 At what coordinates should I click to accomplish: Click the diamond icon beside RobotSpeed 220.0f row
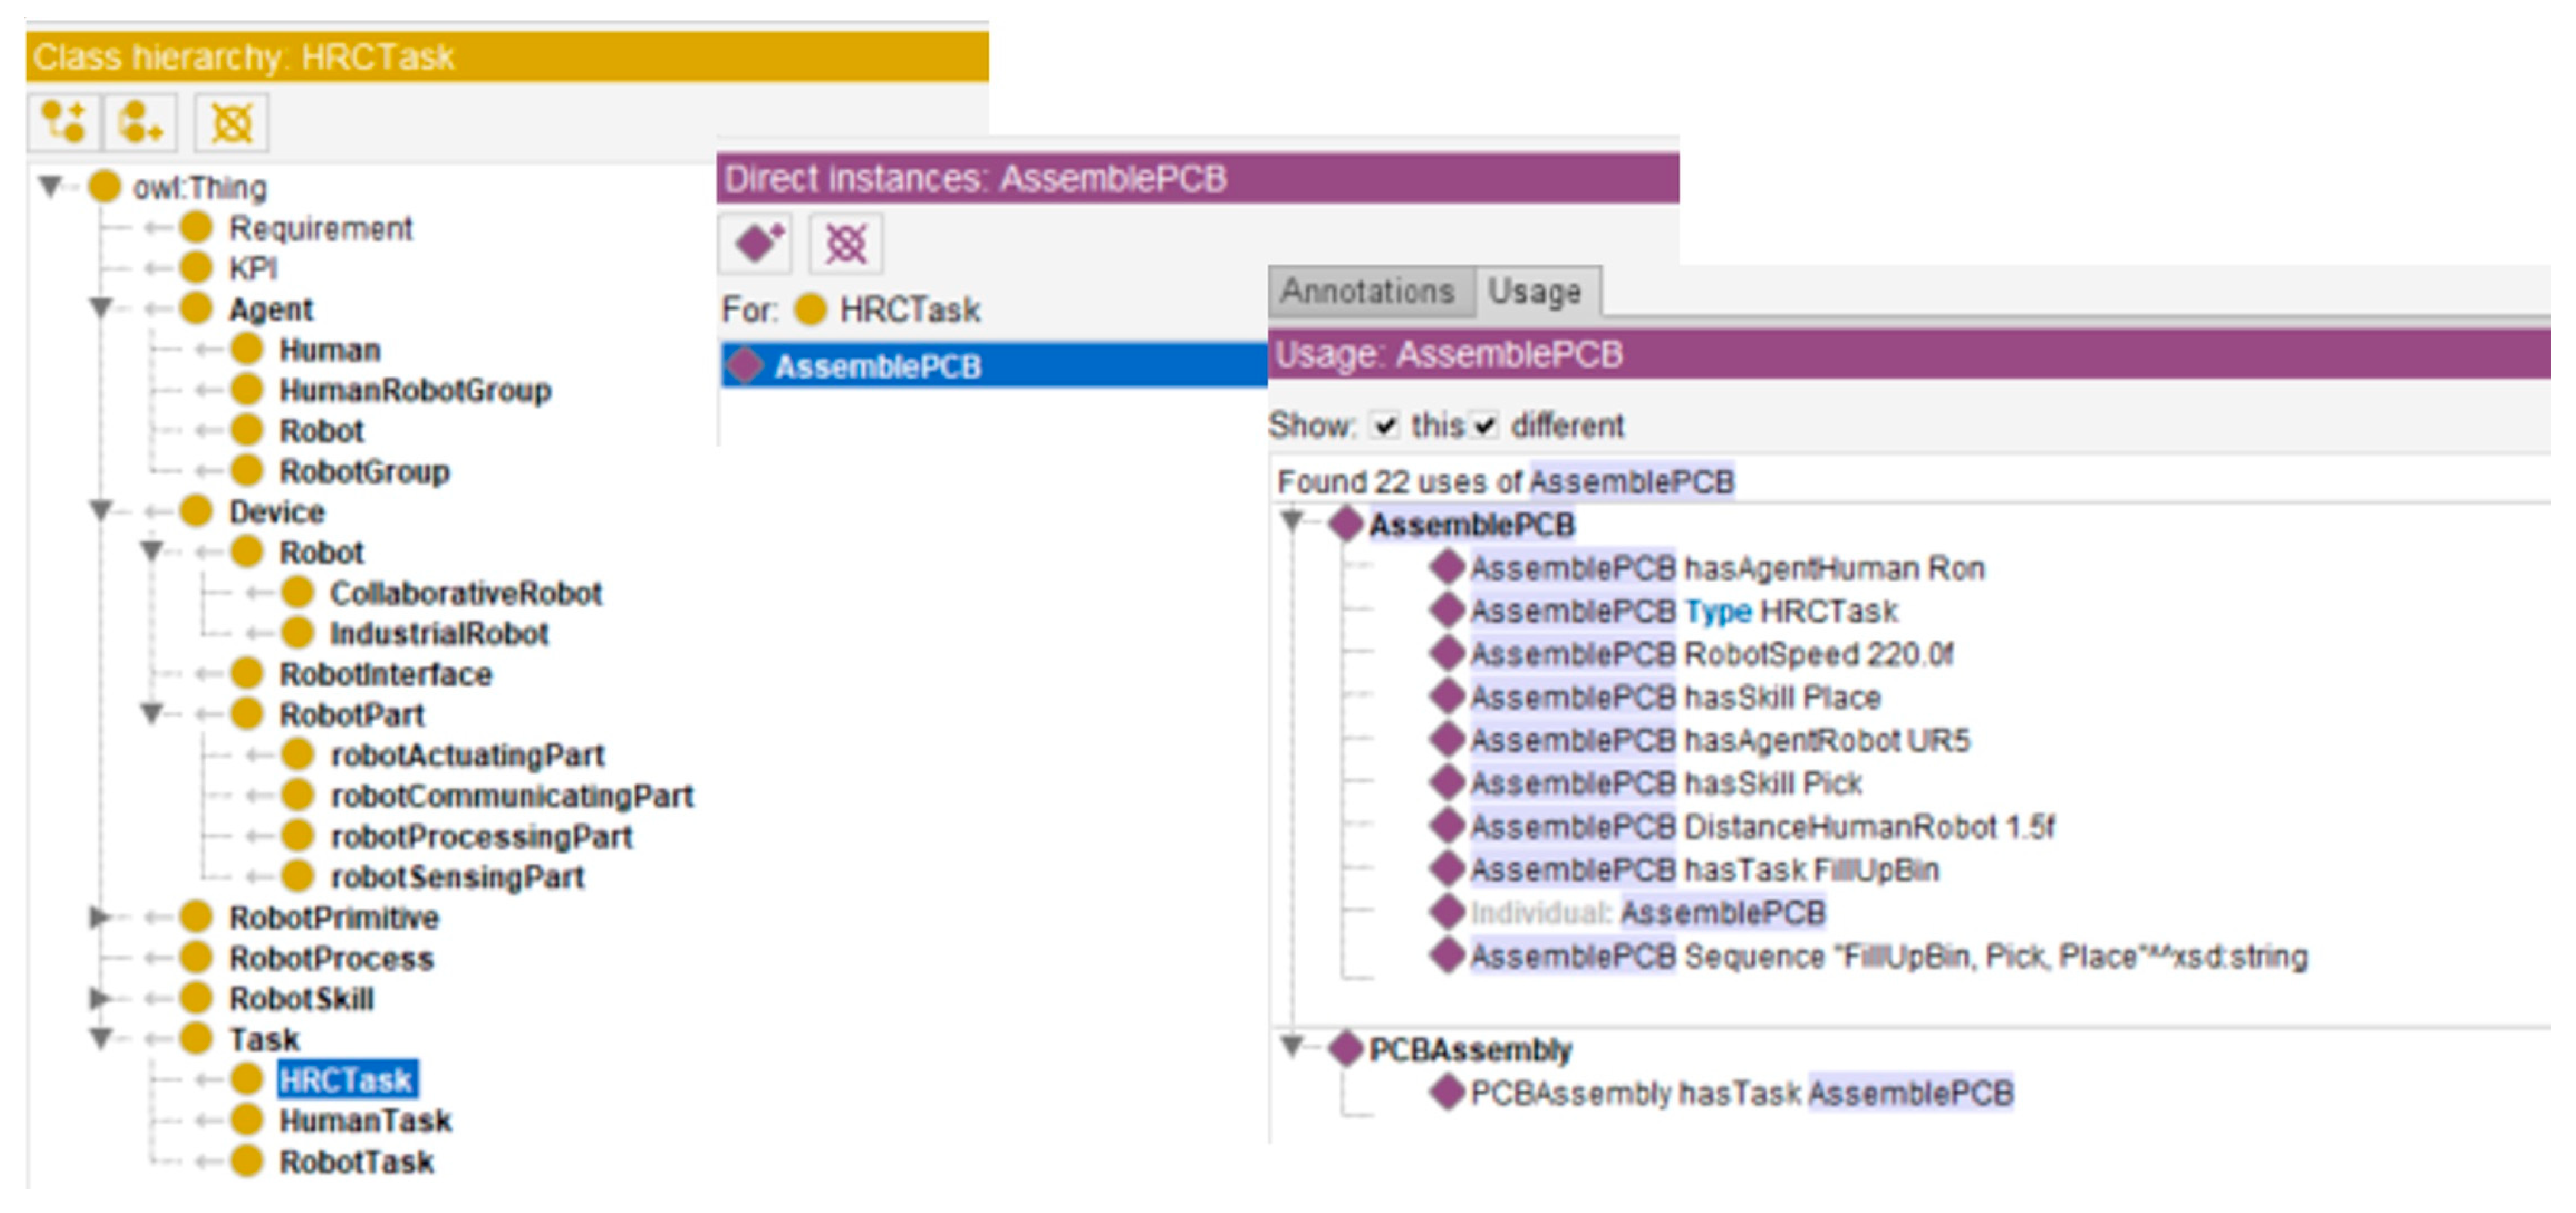(x=1447, y=654)
